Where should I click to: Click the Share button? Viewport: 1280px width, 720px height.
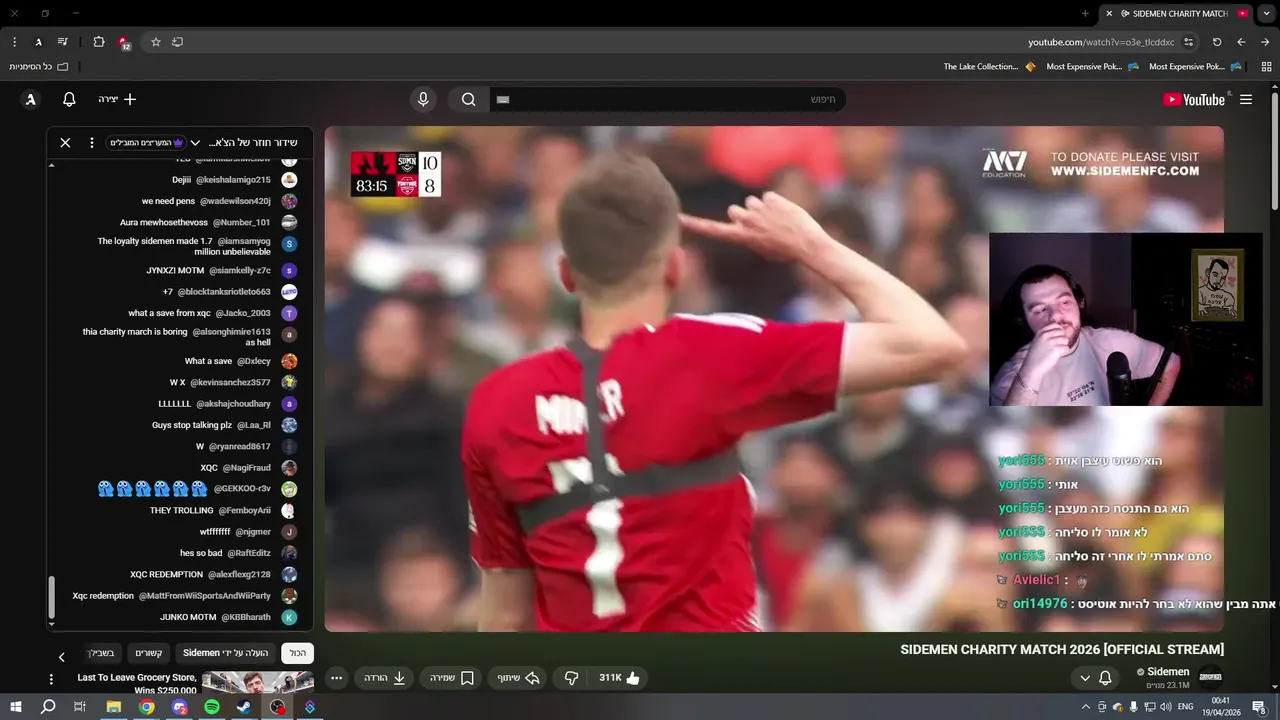tap(519, 678)
